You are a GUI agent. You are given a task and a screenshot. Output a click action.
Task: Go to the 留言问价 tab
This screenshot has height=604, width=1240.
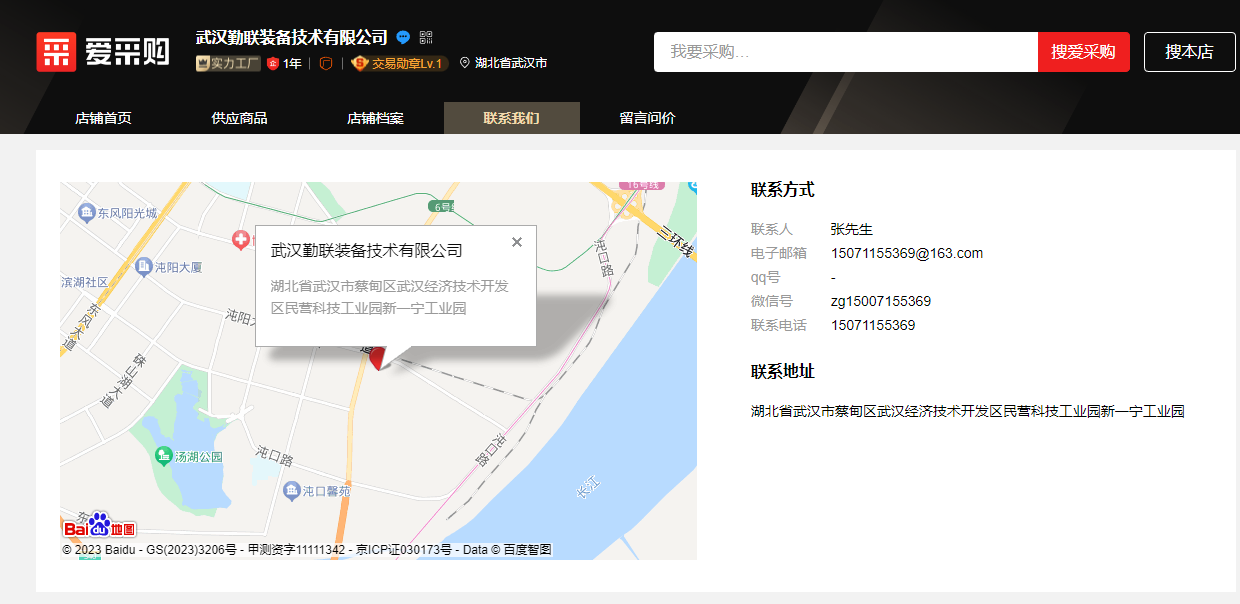pyautogui.click(x=649, y=117)
